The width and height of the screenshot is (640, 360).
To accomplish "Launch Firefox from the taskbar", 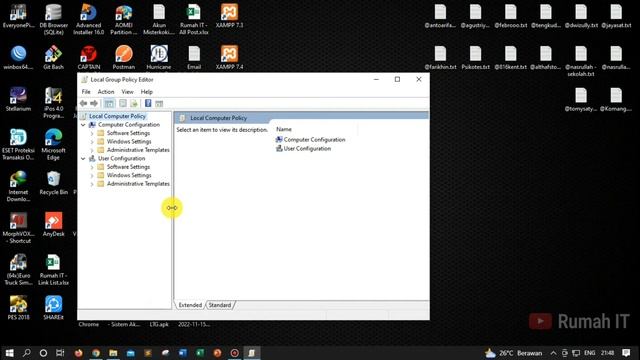I will click(78, 353).
